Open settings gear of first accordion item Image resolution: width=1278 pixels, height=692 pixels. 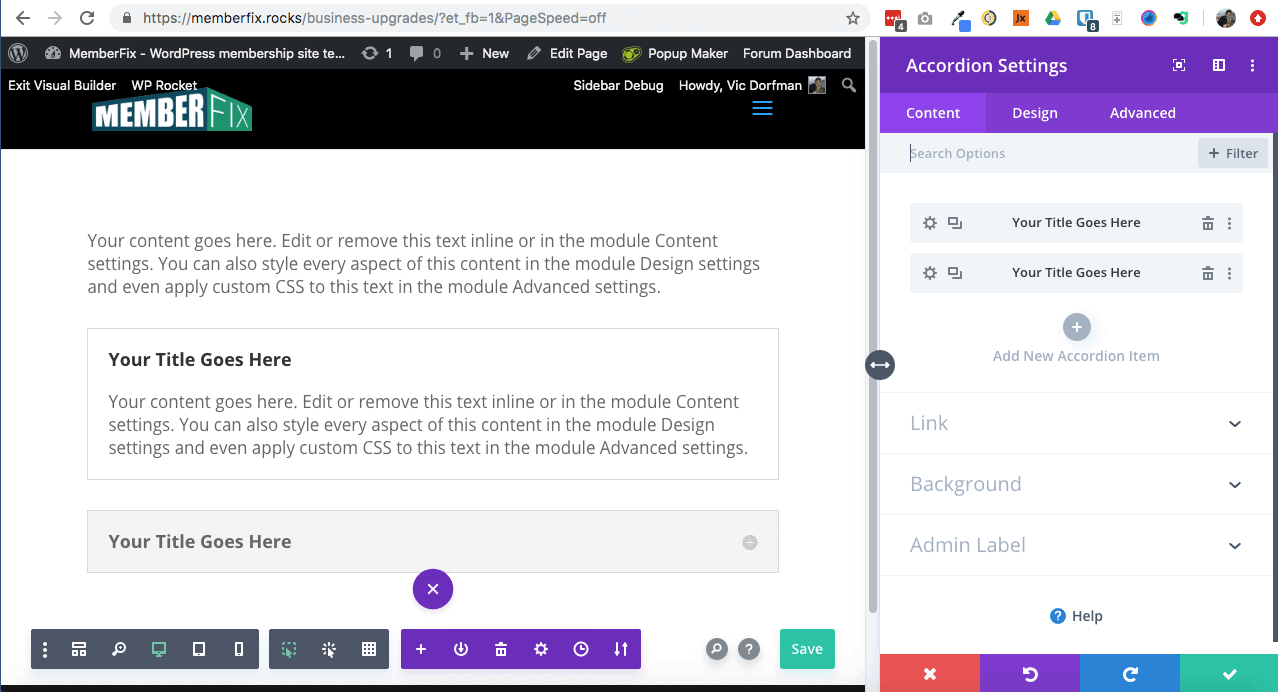point(930,223)
